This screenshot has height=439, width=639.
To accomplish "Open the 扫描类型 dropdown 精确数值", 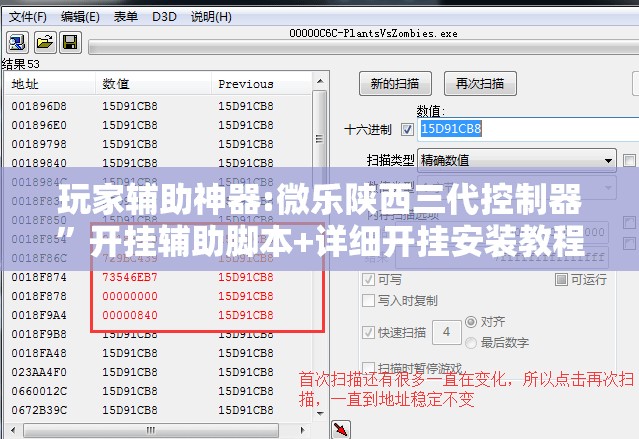I will click(x=517, y=160).
